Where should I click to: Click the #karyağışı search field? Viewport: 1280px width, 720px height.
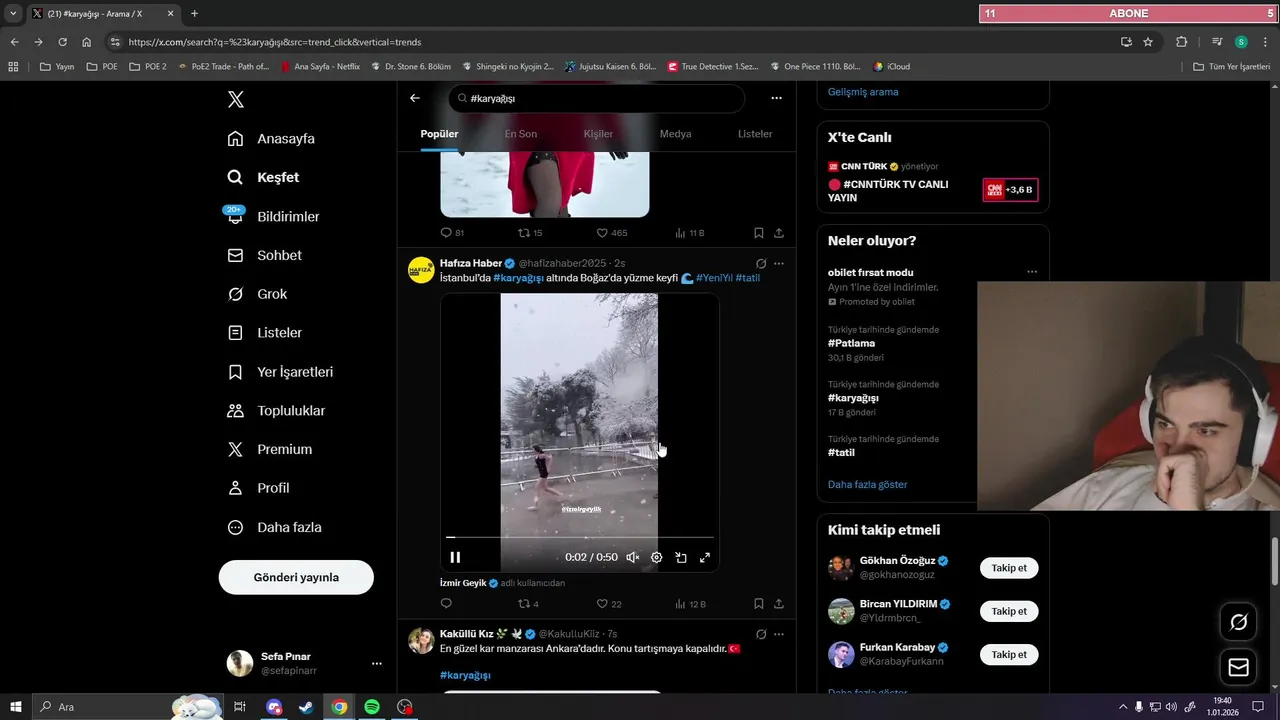596,98
